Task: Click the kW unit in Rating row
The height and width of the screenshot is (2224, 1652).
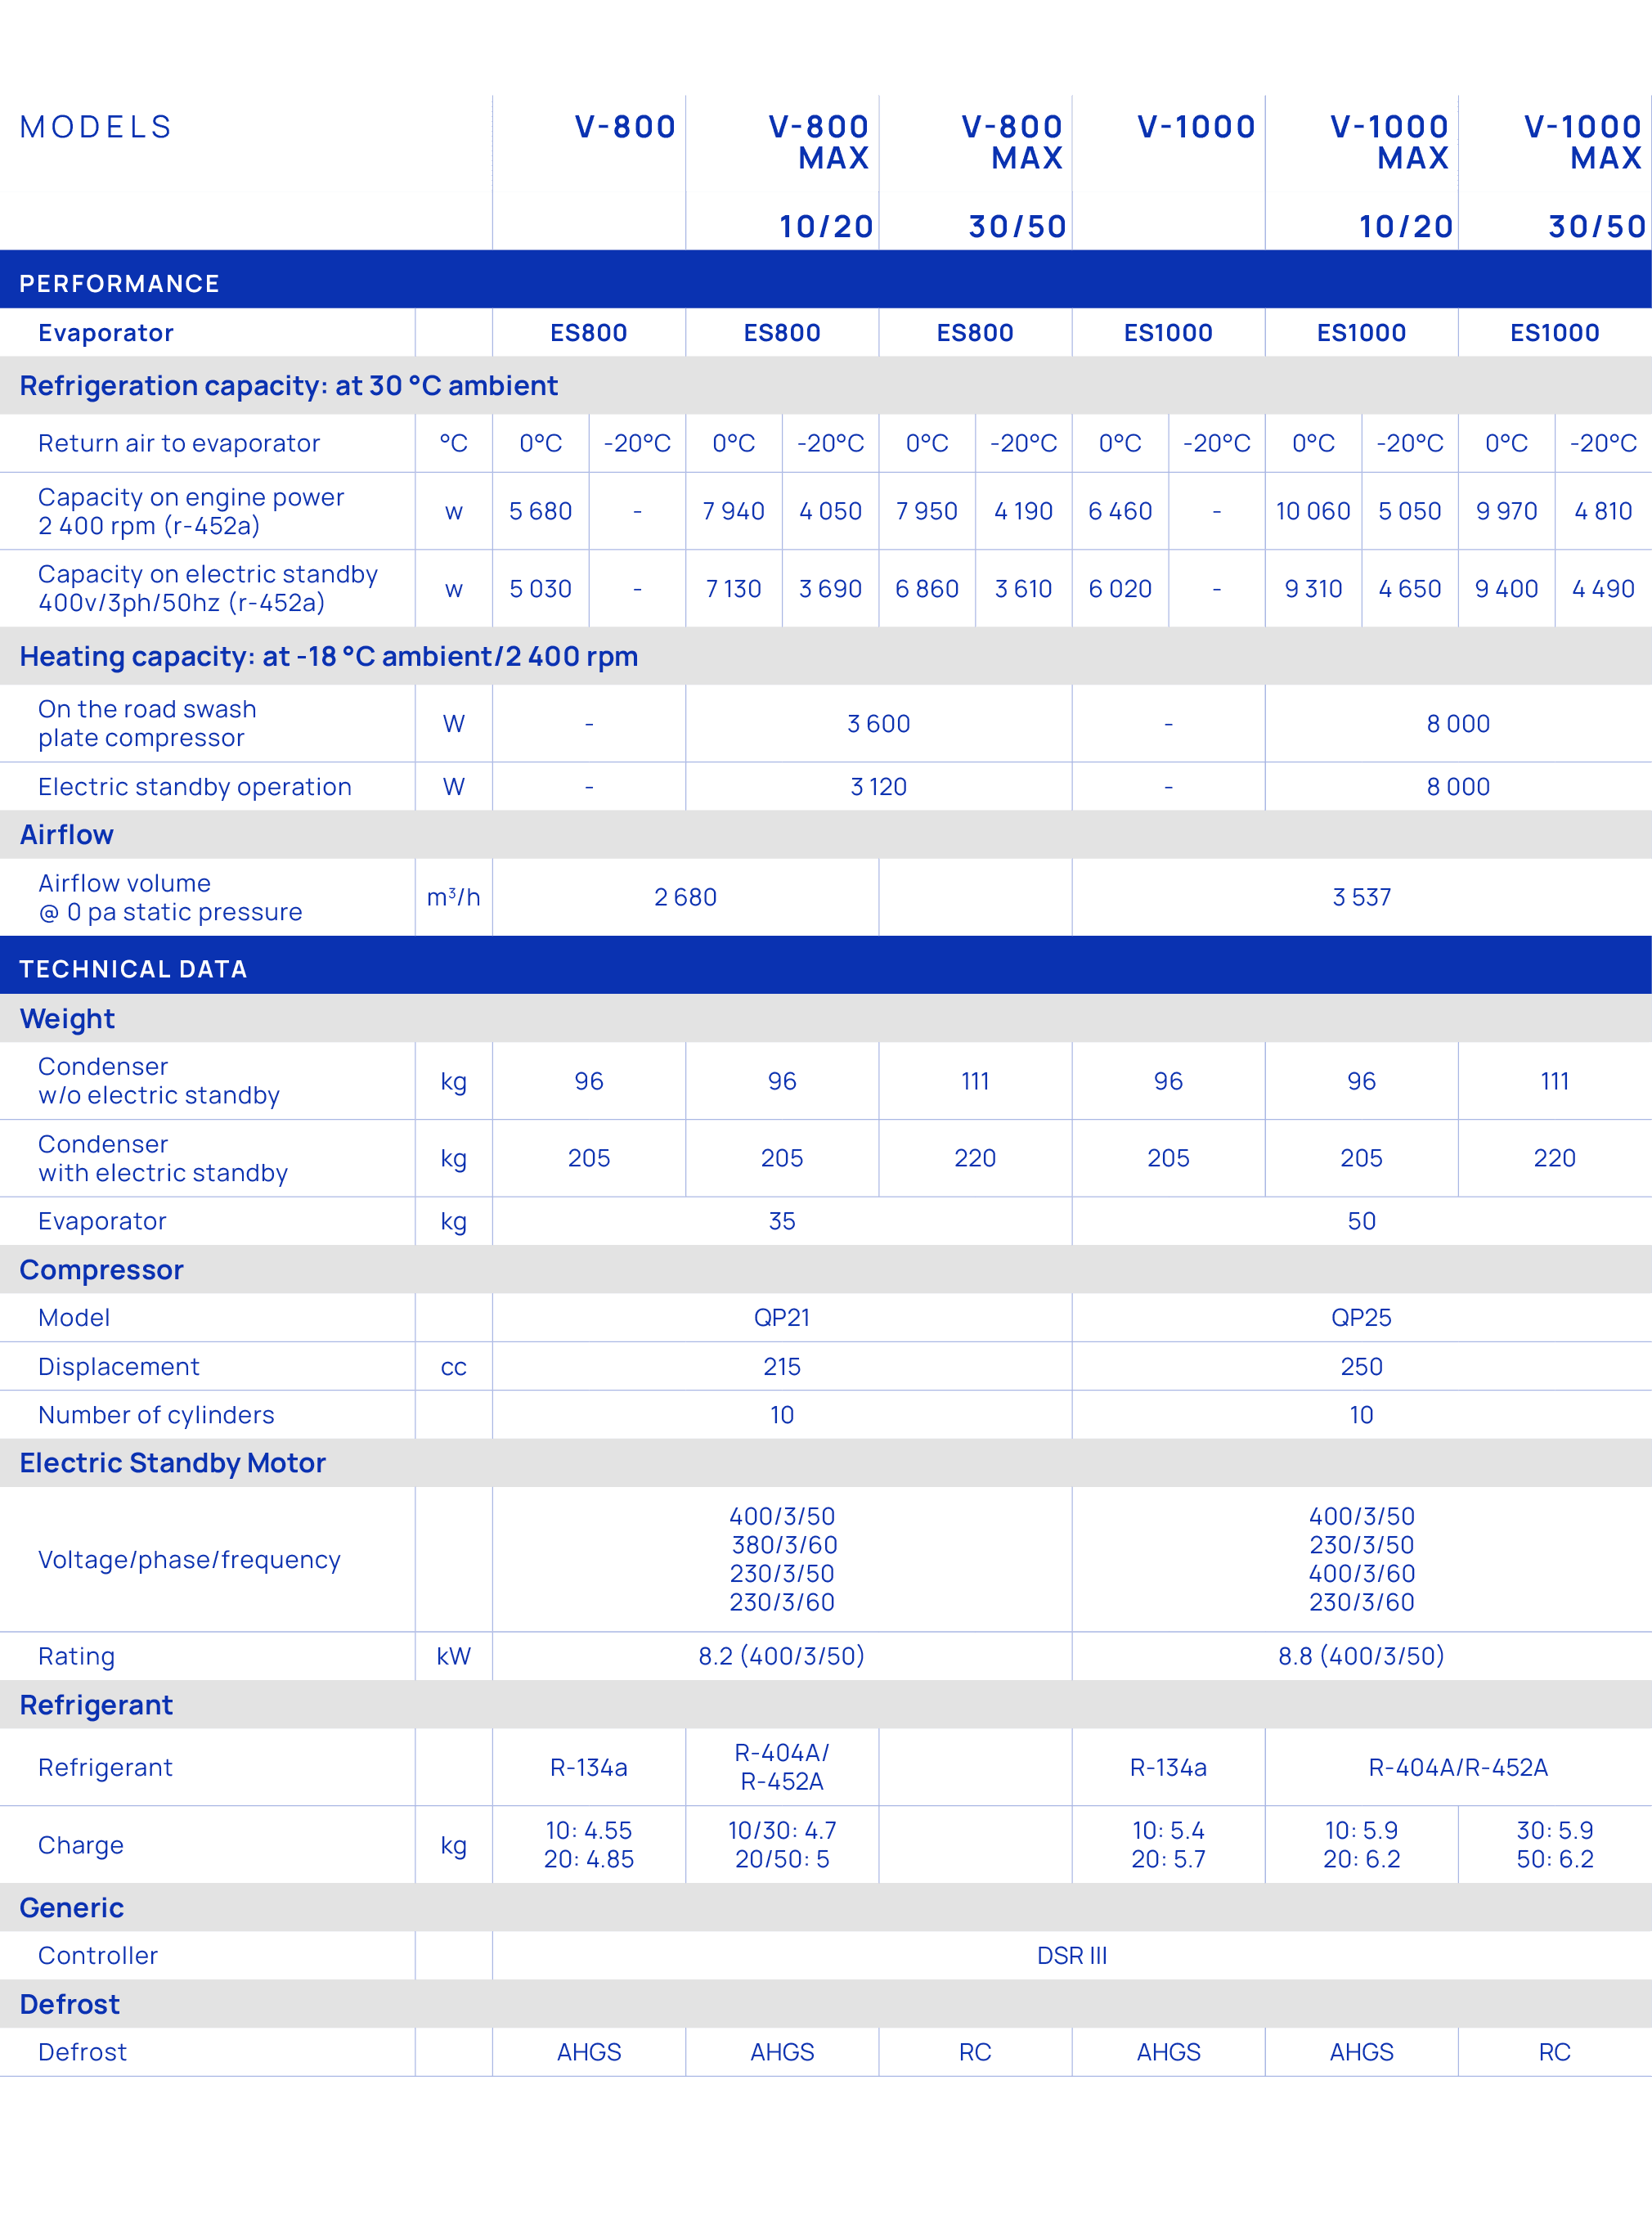Action: pyautogui.click(x=453, y=1656)
